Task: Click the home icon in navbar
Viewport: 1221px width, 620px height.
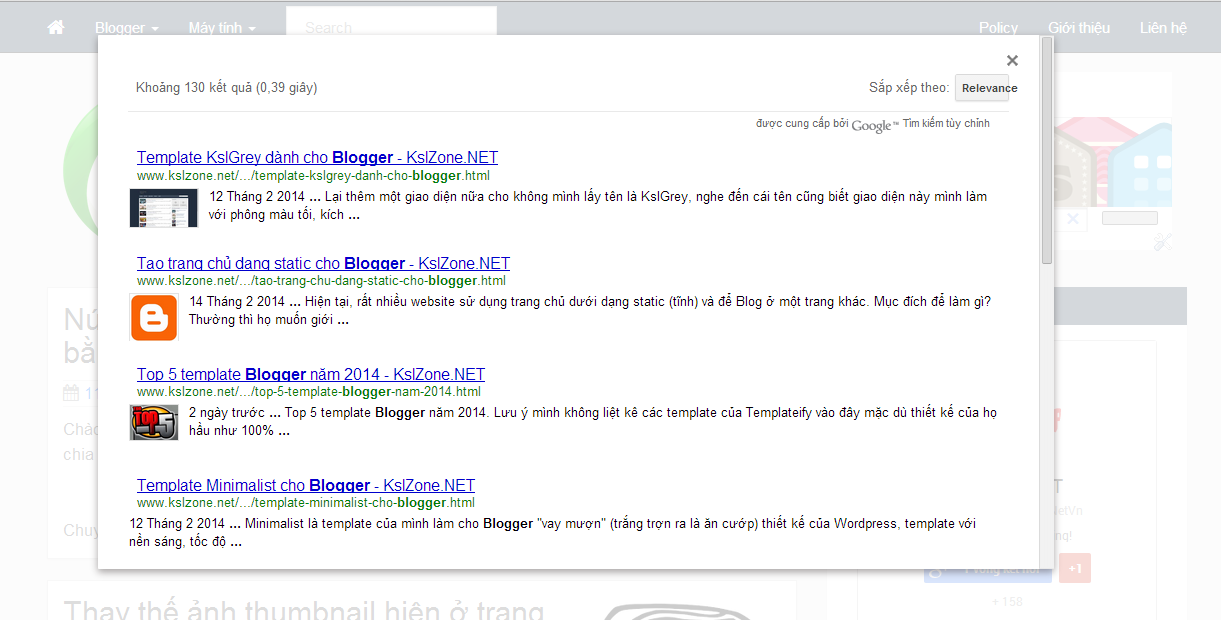Action: click(x=56, y=28)
